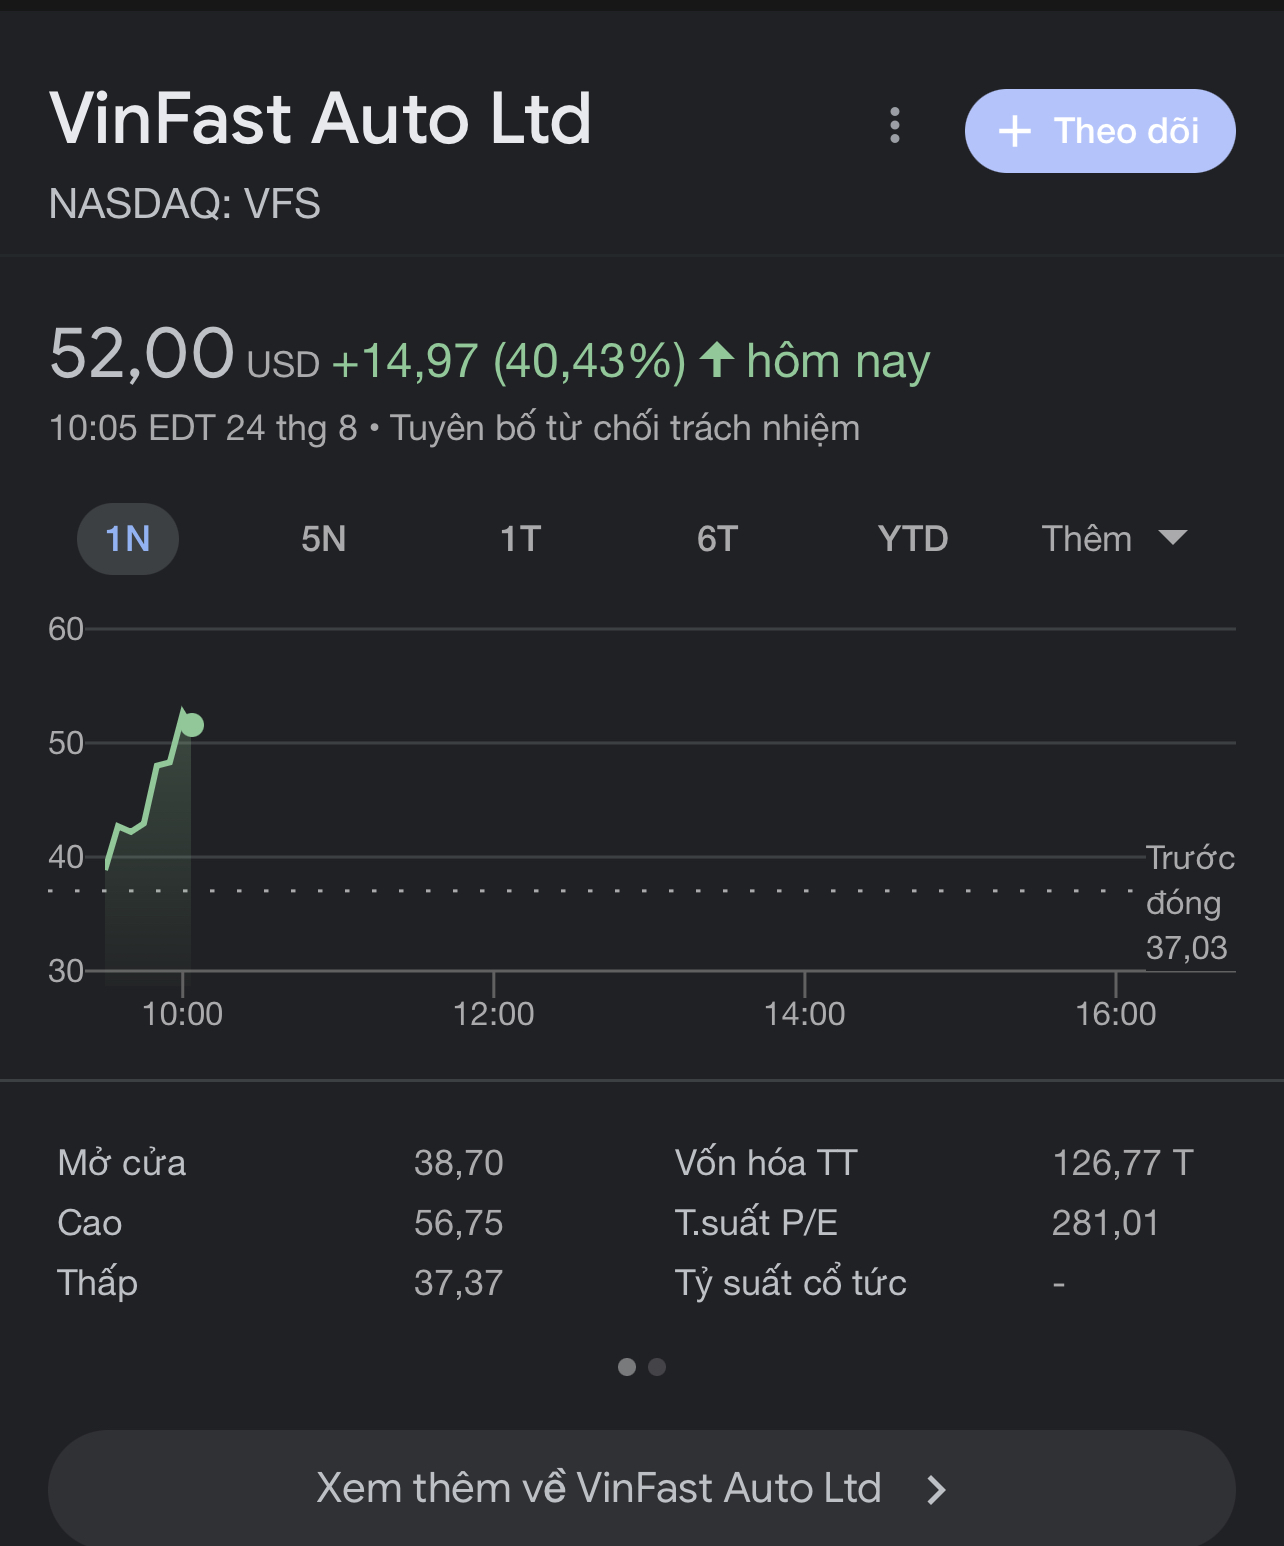Show the YTD chart range
This screenshot has width=1284, height=1546.
click(x=913, y=539)
